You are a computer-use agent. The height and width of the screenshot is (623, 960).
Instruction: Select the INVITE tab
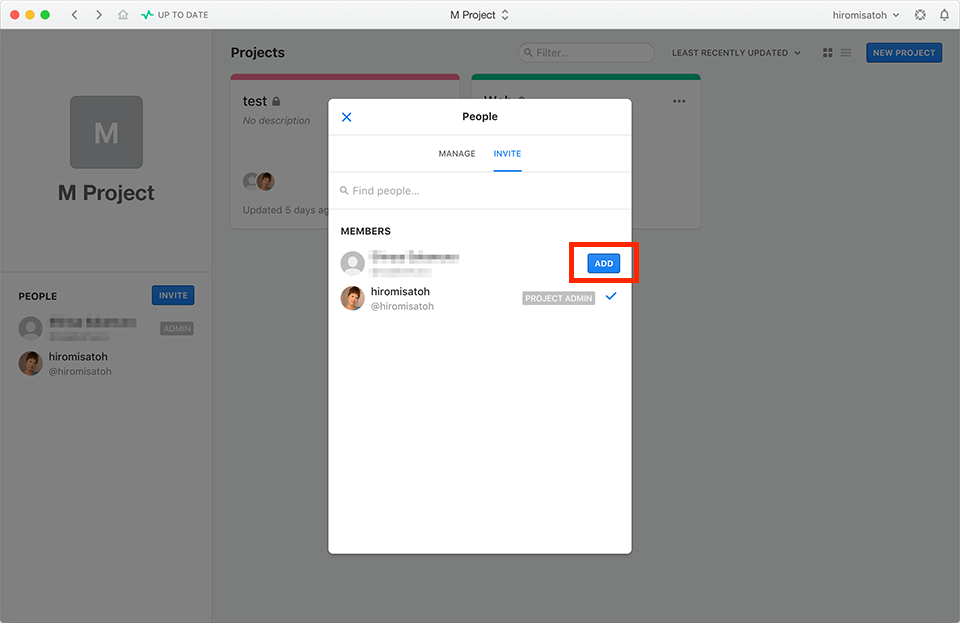[507, 154]
